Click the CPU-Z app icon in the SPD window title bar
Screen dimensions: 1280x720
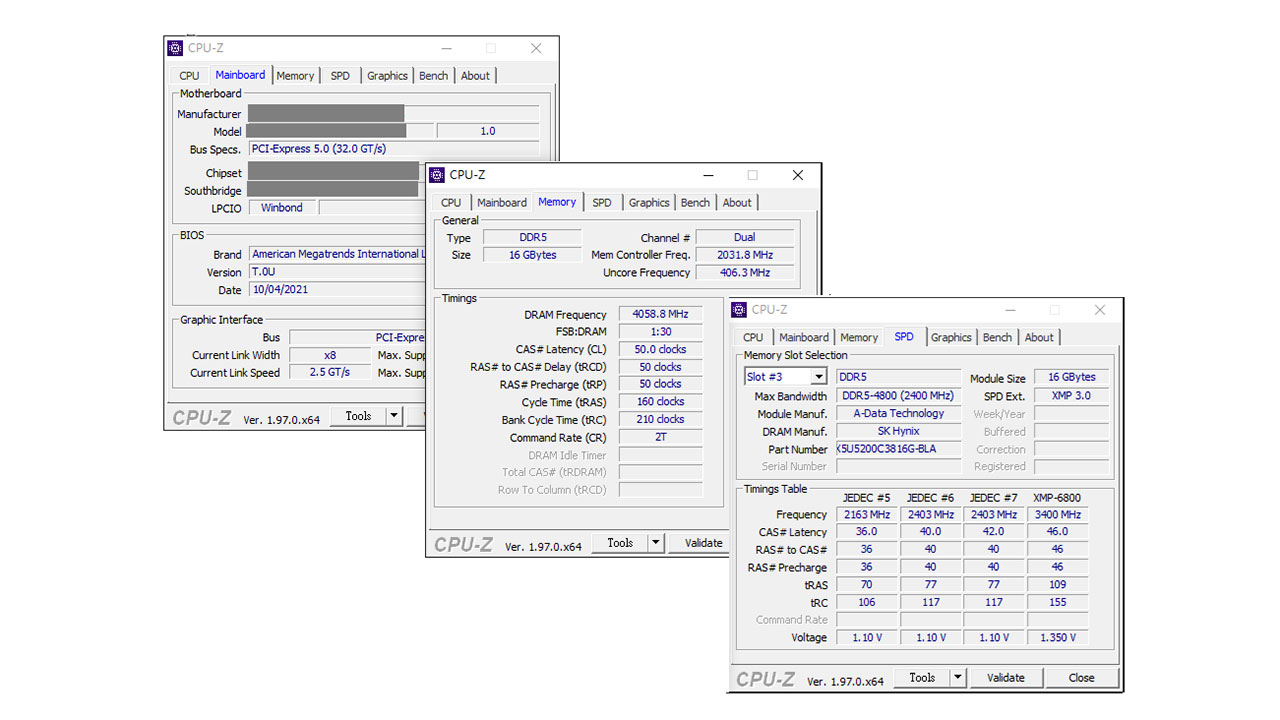[739, 310]
